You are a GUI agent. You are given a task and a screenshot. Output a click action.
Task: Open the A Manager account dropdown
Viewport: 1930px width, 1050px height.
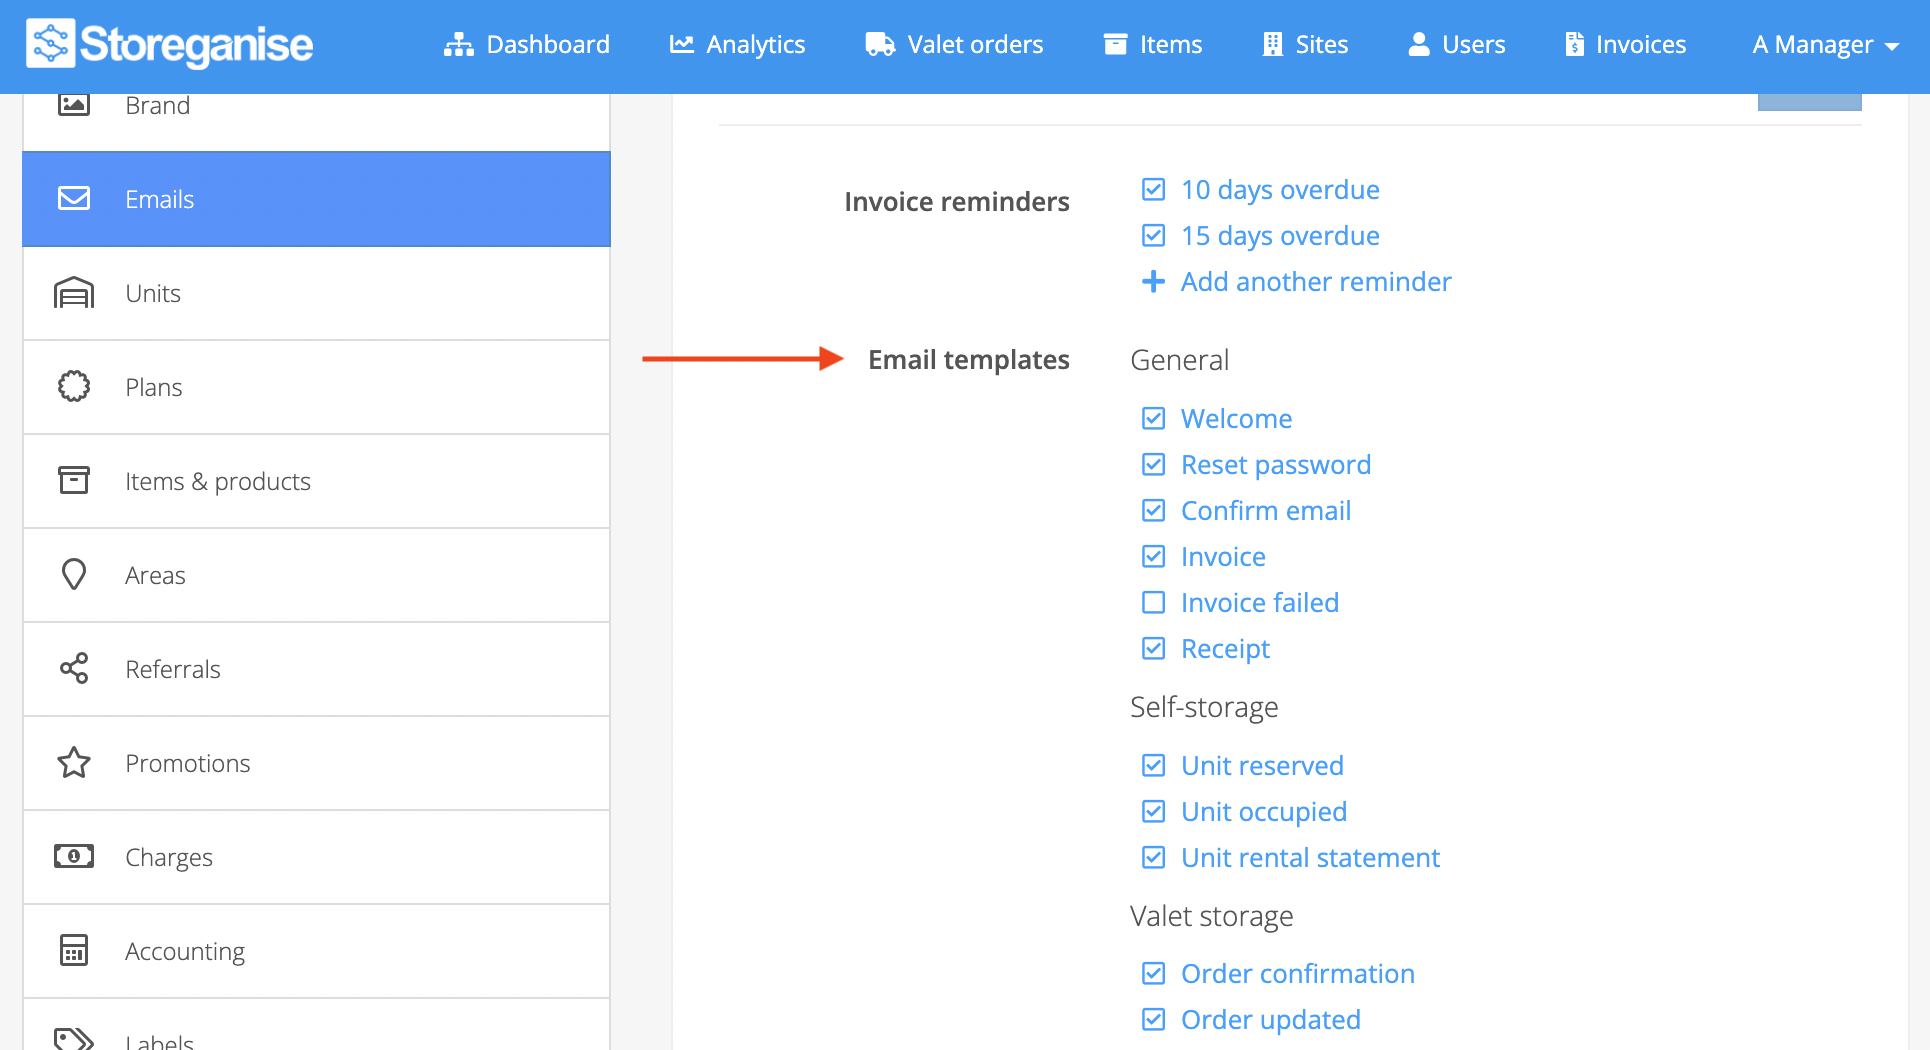(x=1825, y=45)
